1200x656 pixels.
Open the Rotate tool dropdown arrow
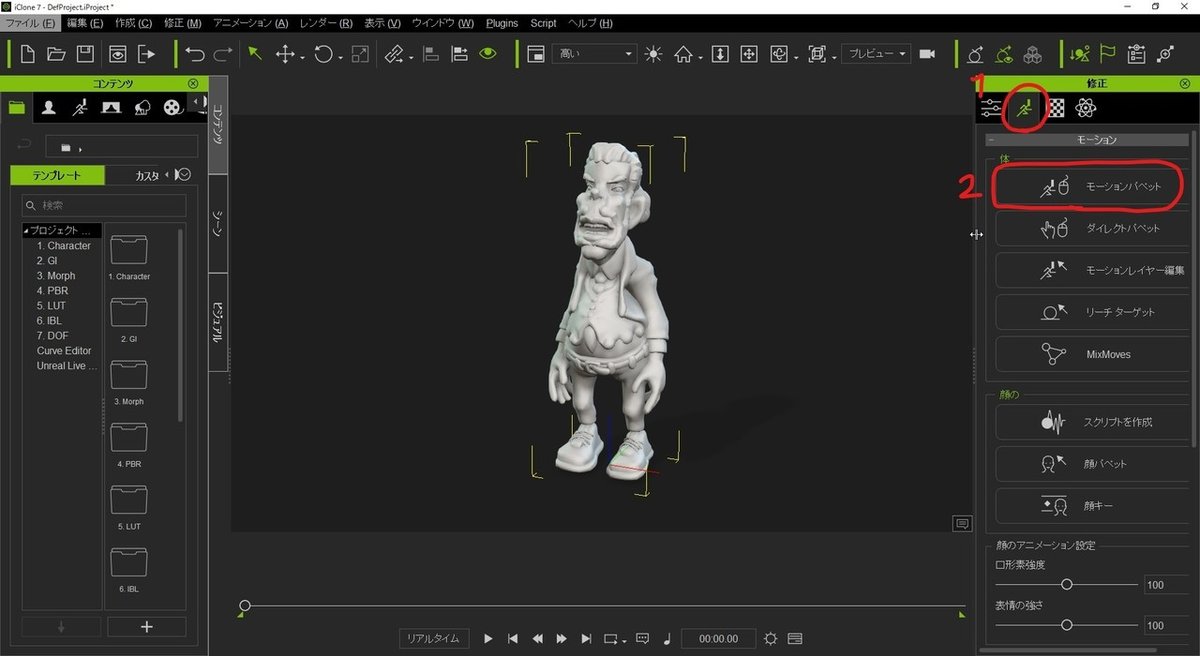[x=341, y=57]
